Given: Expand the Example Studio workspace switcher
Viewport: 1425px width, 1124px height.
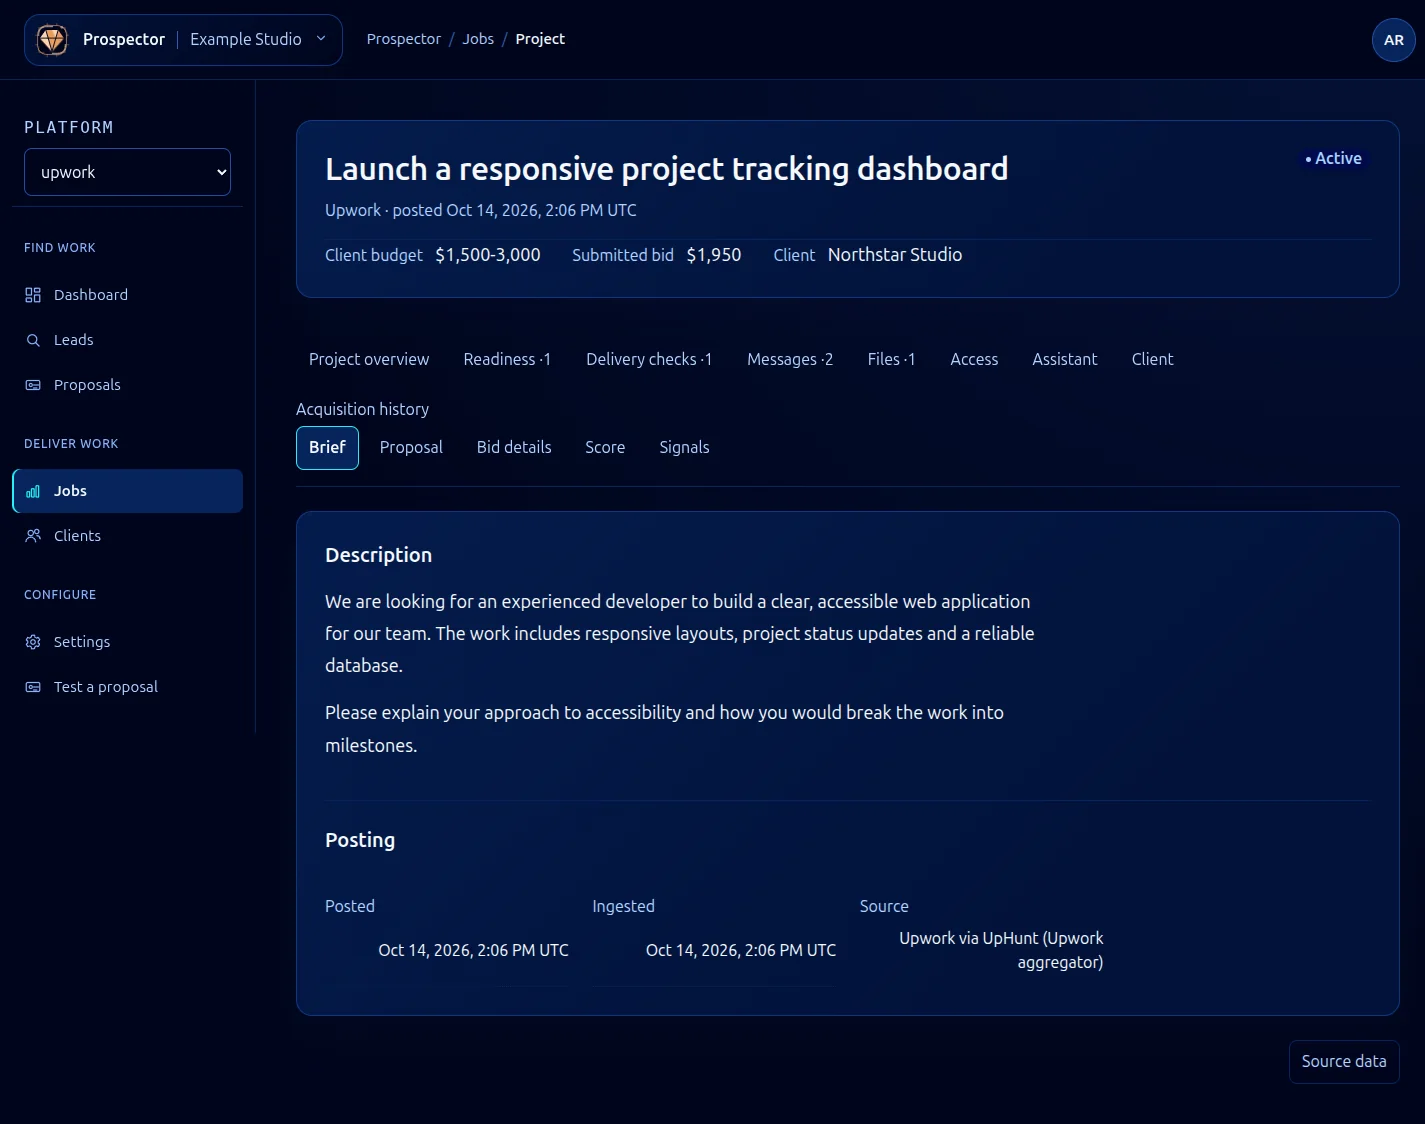Looking at the screenshot, I should (x=258, y=39).
